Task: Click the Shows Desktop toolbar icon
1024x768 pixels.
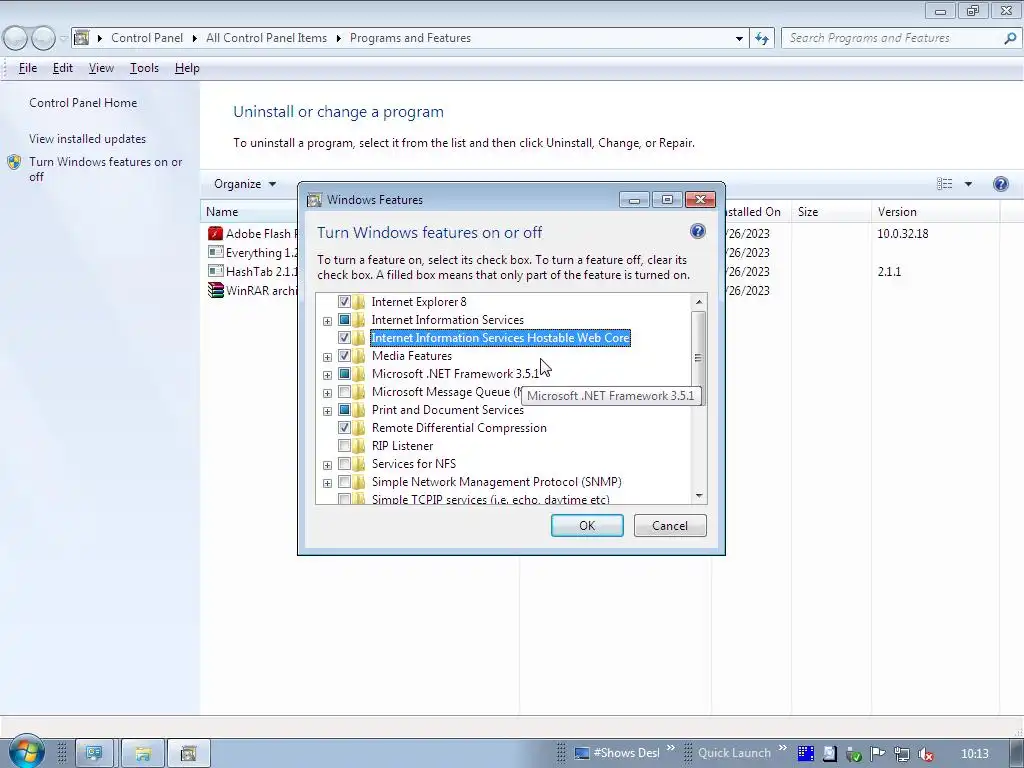Action: click(582, 753)
